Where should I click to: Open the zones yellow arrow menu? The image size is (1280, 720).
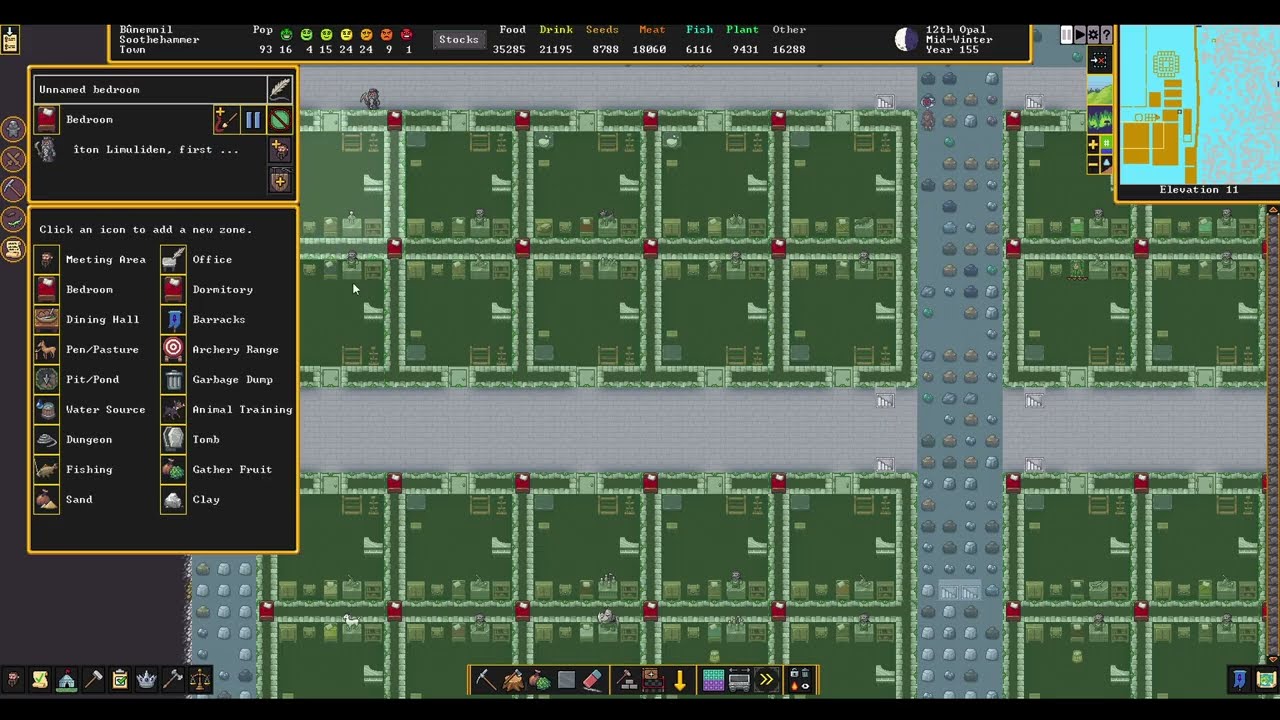click(x=680, y=680)
